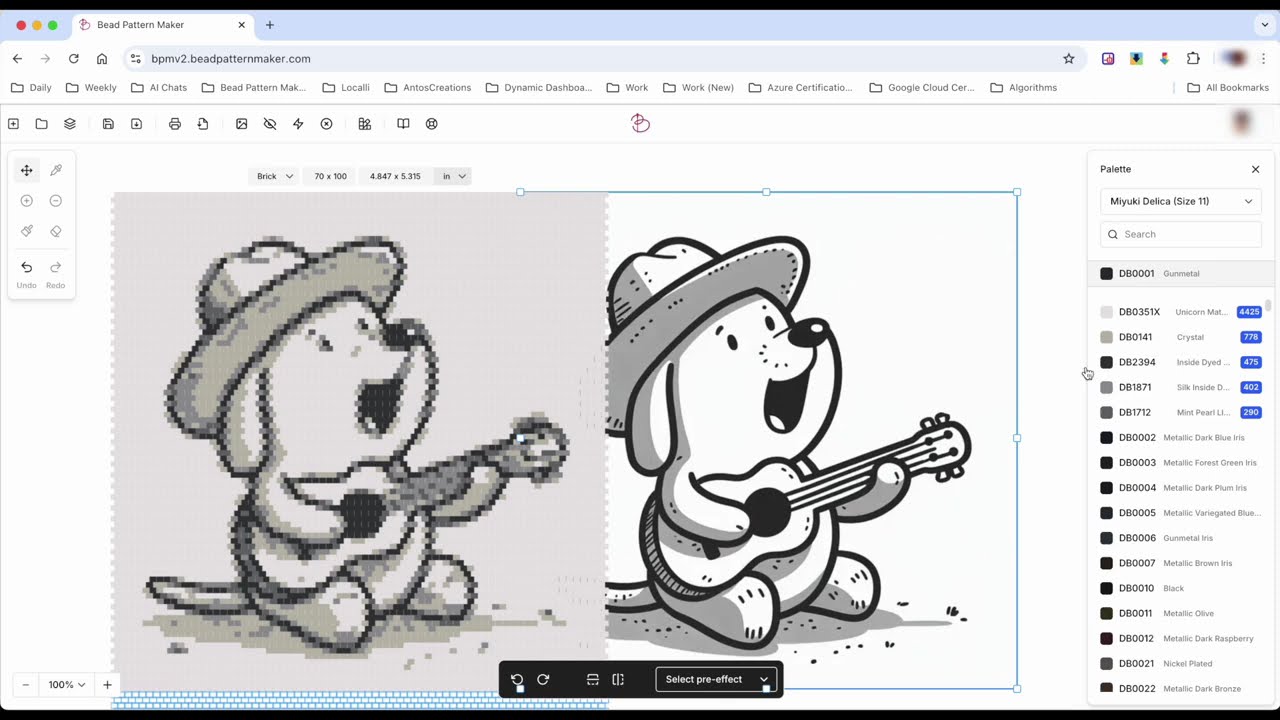Click the export file icon
This screenshot has height=720, width=1280.
(203, 124)
